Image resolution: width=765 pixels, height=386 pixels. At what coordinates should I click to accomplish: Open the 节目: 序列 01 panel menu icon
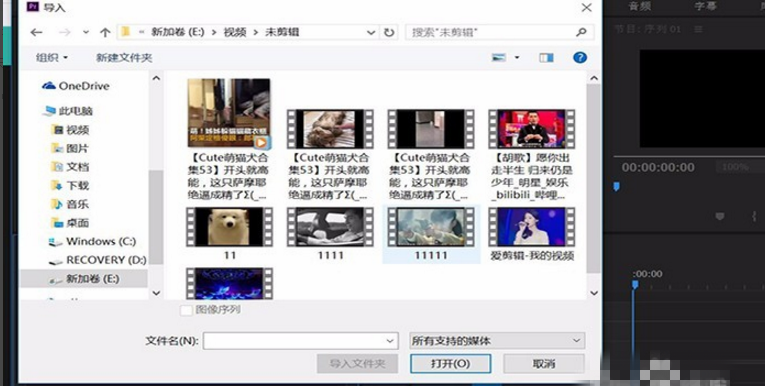(x=699, y=29)
